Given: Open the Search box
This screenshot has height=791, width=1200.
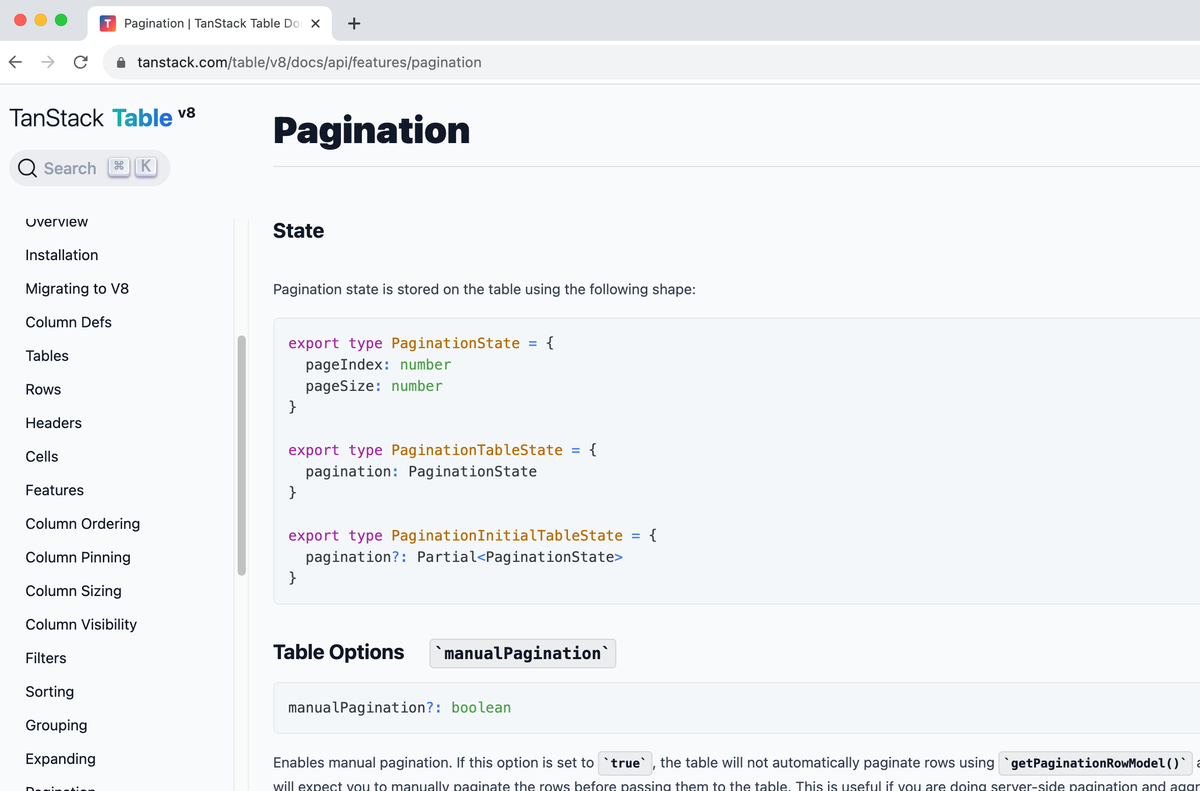Looking at the screenshot, I should (x=88, y=168).
